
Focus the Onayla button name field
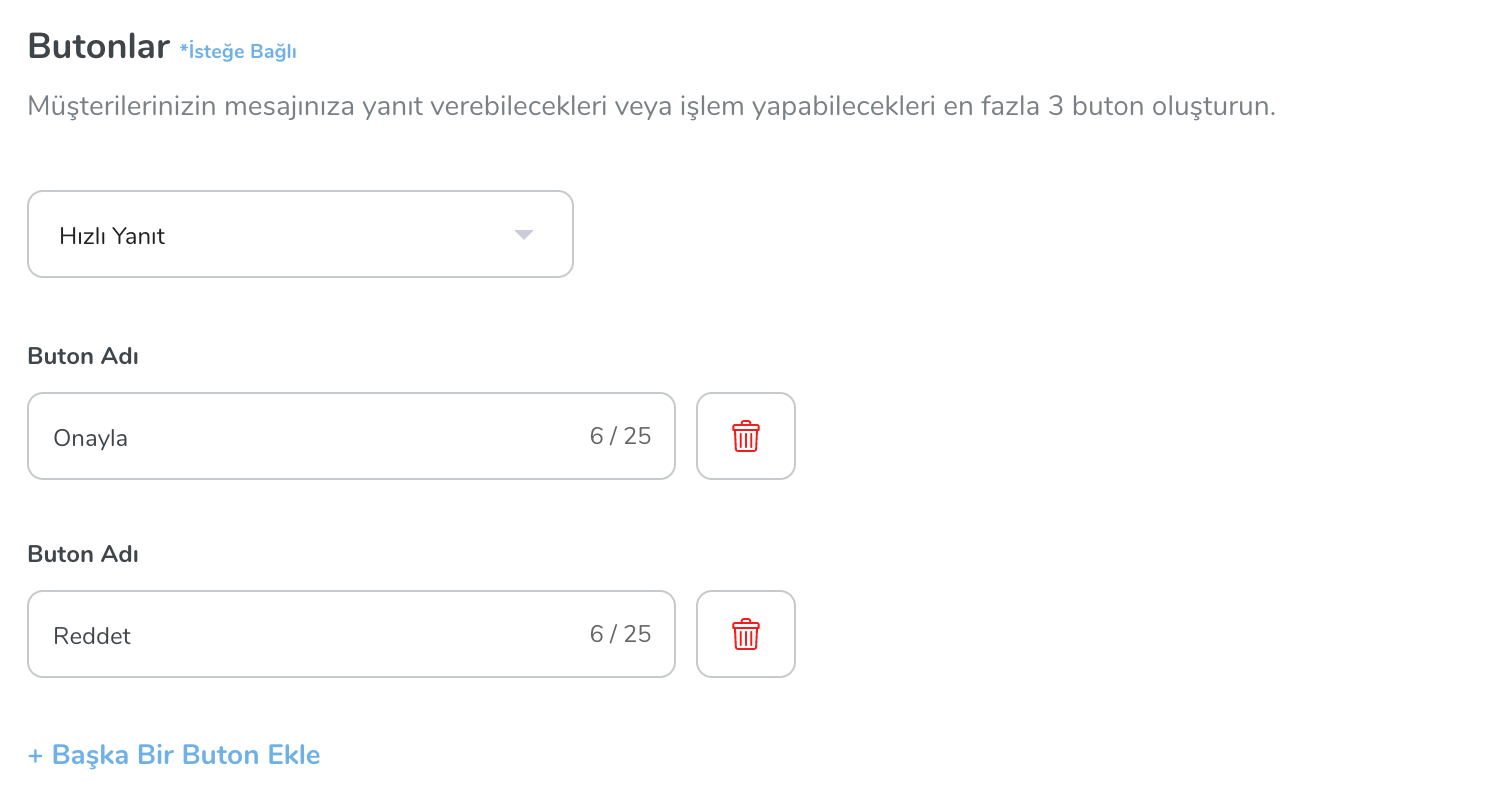pos(351,436)
